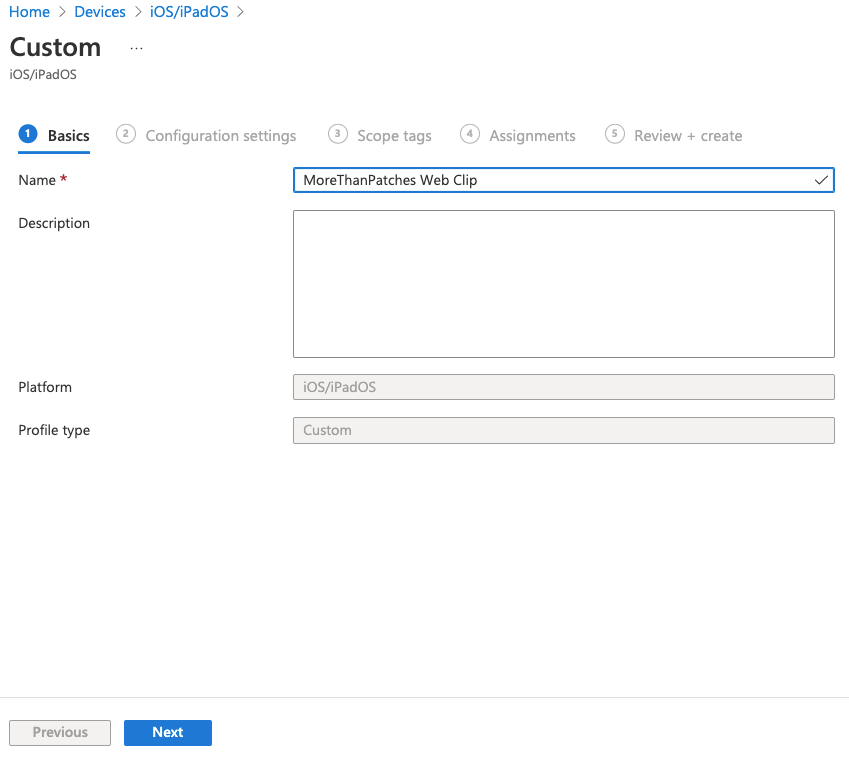This screenshot has height=760, width=849.
Task: Click the checkmark in the Name field
Action: pos(820,180)
